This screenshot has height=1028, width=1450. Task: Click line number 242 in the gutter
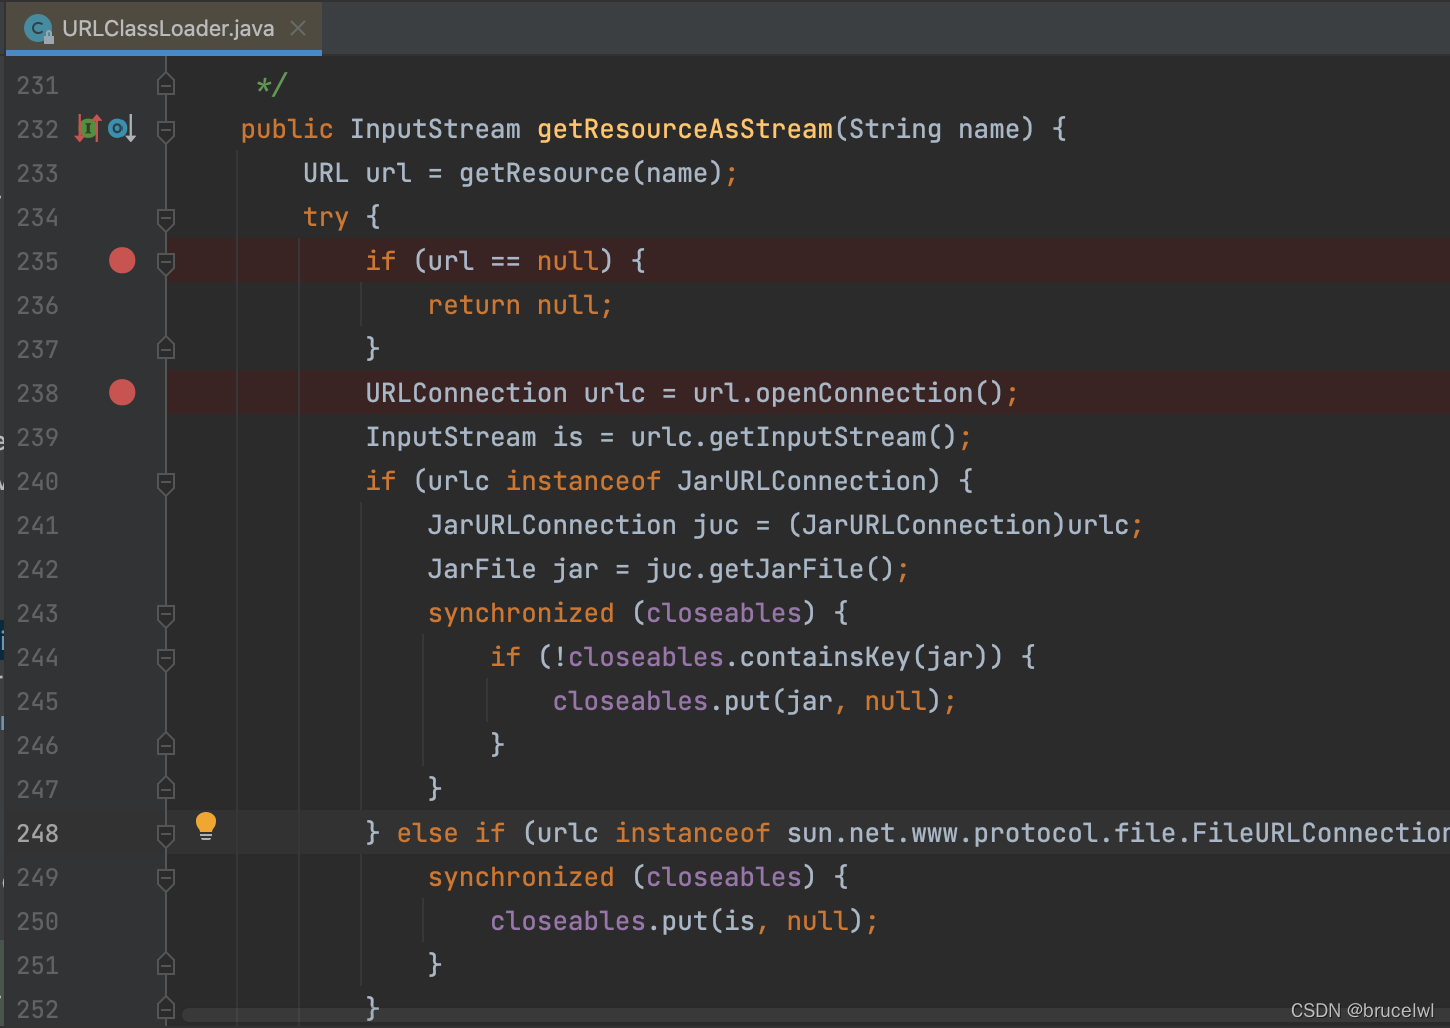point(38,569)
